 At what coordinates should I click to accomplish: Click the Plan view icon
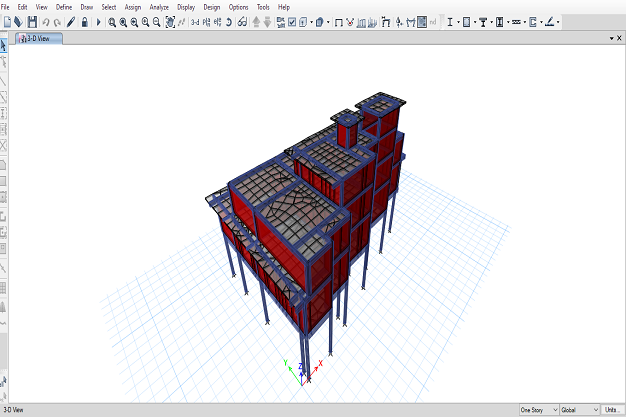tap(206, 22)
